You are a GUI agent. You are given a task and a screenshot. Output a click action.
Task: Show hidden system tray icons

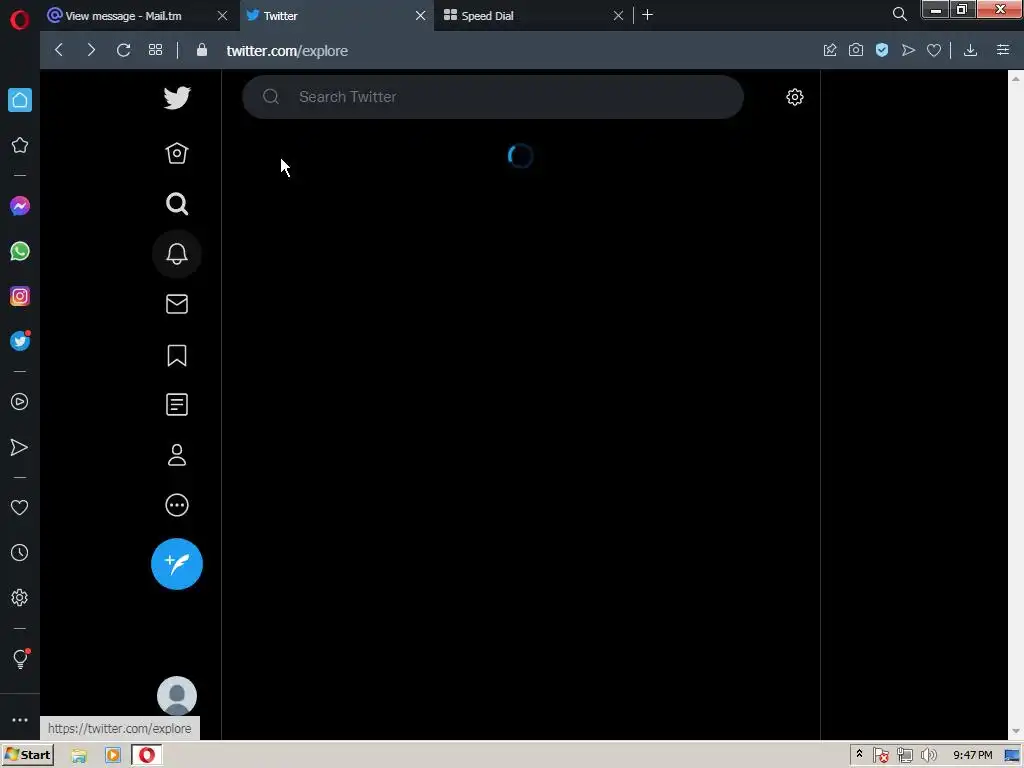tap(859, 754)
